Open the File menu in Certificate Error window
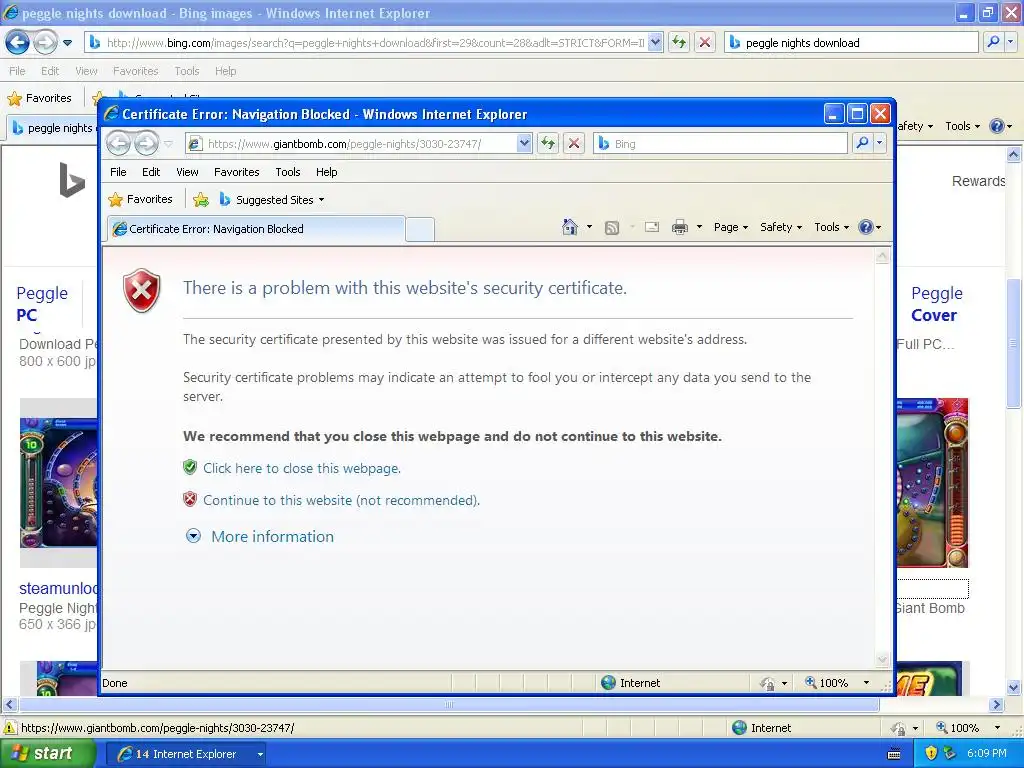The height and width of the screenshot is (768, 1024). [x=118, y=172]
